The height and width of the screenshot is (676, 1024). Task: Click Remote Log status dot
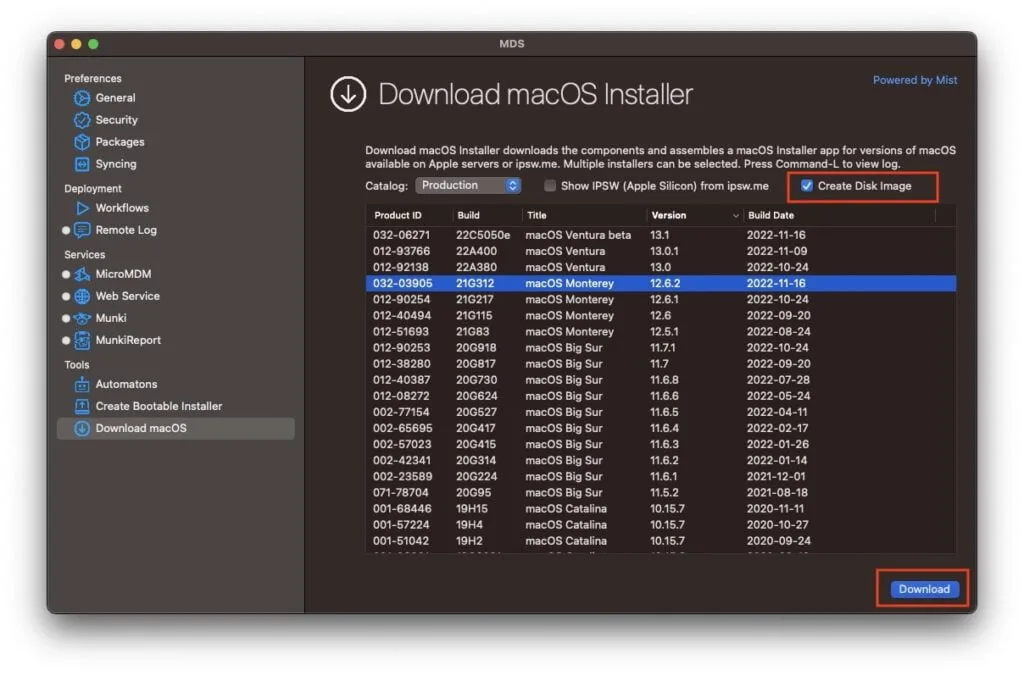[66, 230]
